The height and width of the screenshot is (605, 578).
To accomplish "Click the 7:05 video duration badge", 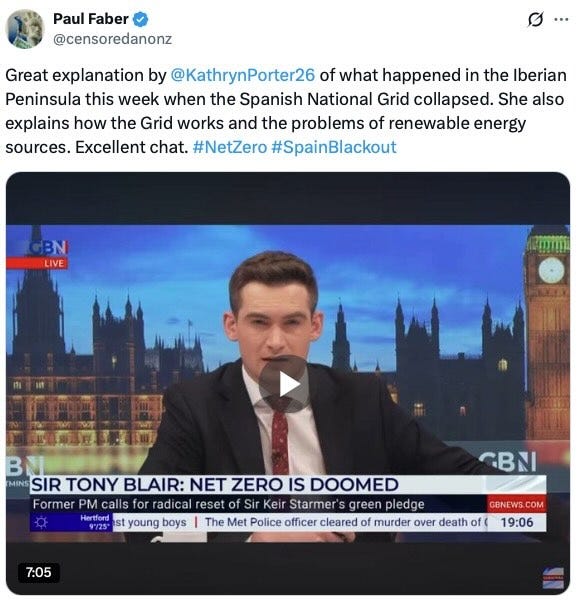I will pos(39,572).
